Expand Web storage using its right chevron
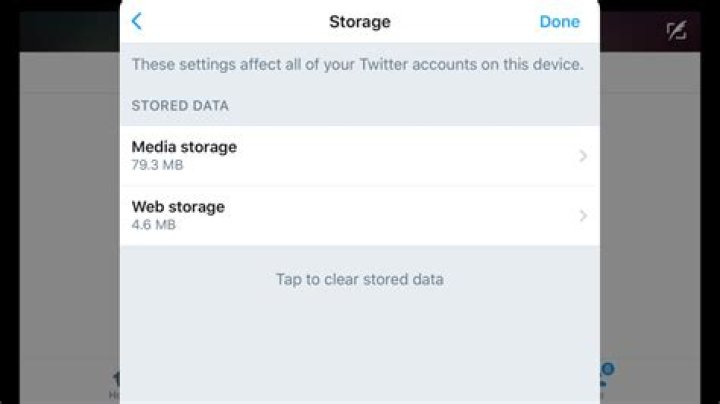This screenshot has height=404, width=720. pyautogui.click(x=583, y=215)
